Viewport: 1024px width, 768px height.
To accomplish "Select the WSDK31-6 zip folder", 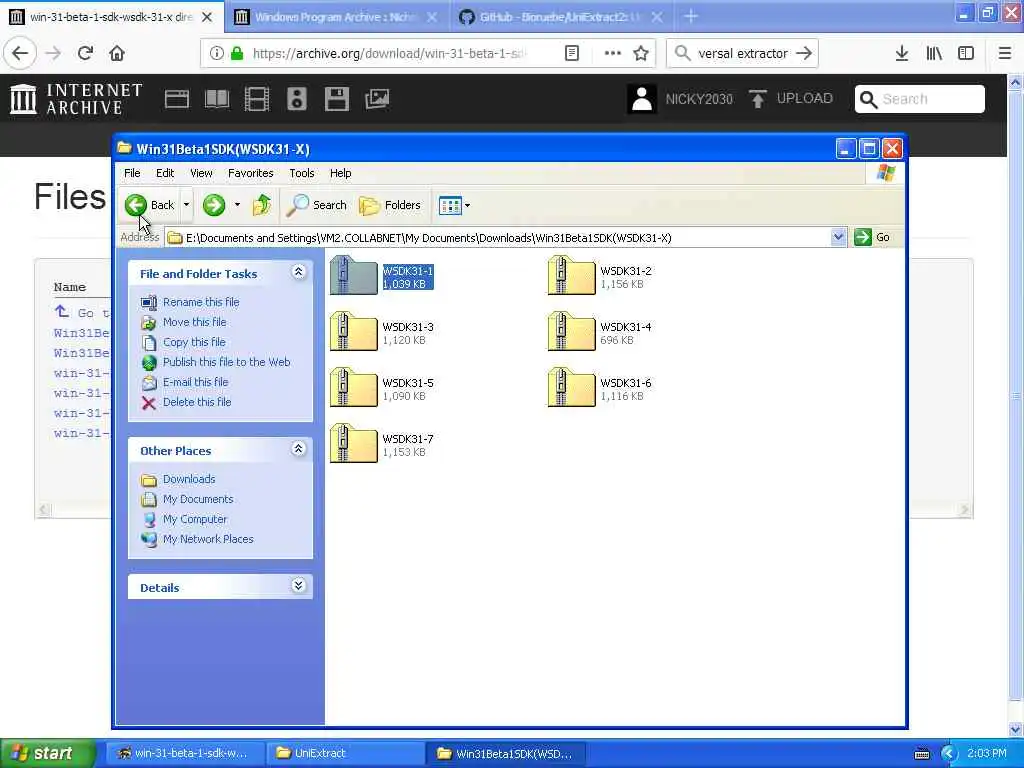I will (x=600, y=389).
